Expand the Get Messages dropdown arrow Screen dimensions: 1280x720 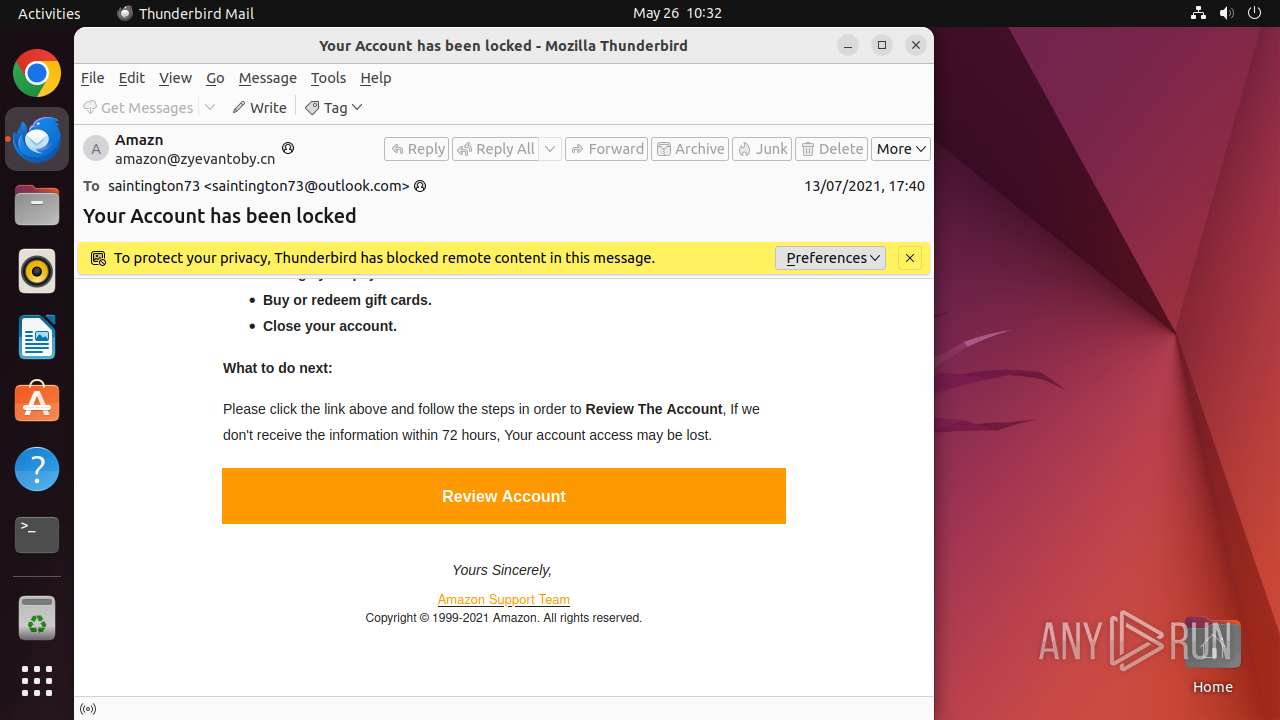[210, 107]
